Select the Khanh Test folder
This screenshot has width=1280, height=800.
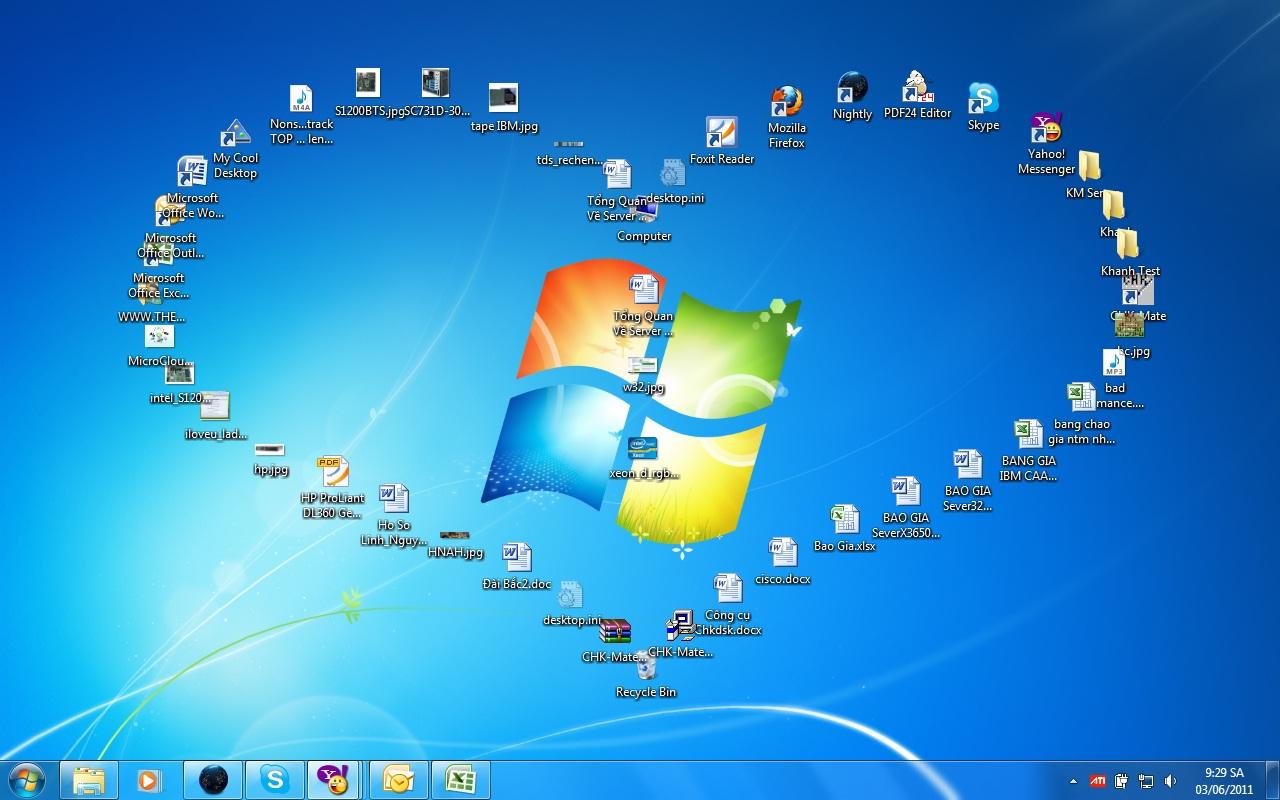(1128, 245)
